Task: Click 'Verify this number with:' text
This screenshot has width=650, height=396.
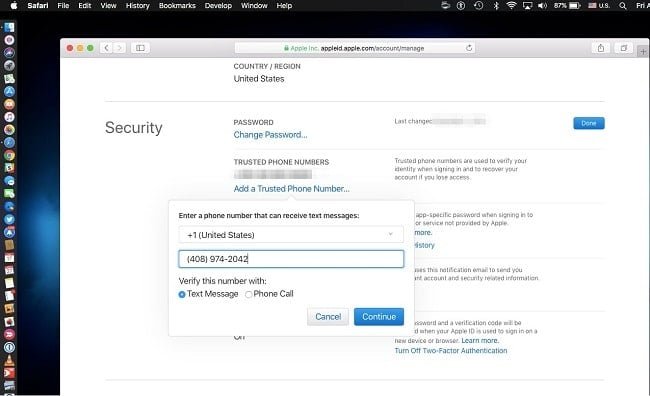Action: (223, 281)
